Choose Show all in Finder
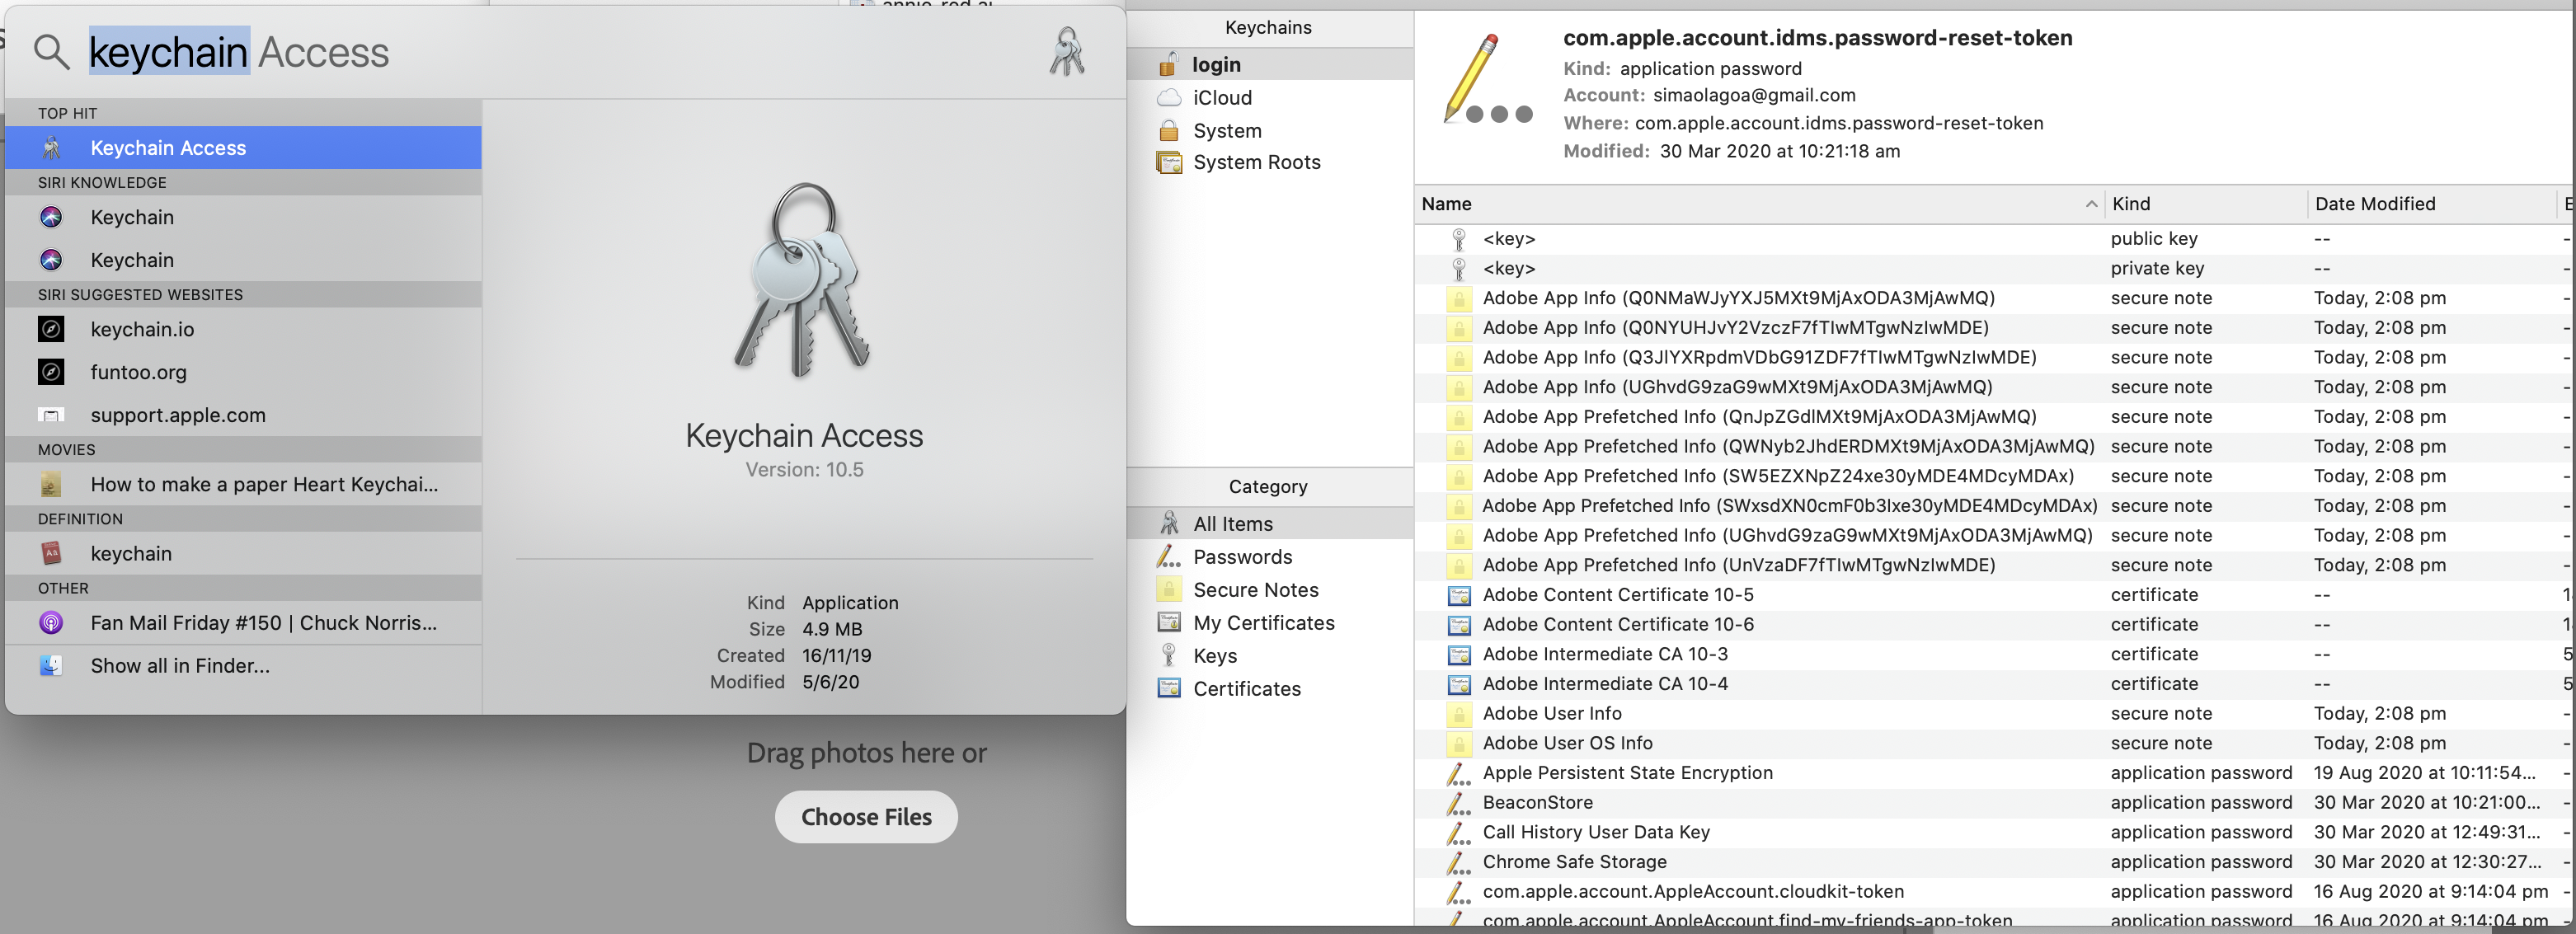2576x934 pixels. (180, 666)
